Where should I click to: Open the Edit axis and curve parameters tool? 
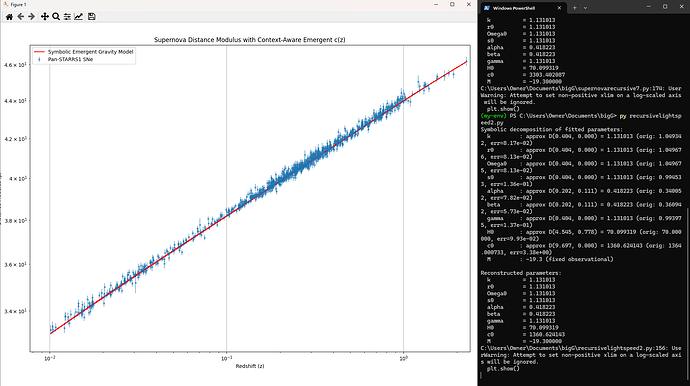click(x=78, y=17)
